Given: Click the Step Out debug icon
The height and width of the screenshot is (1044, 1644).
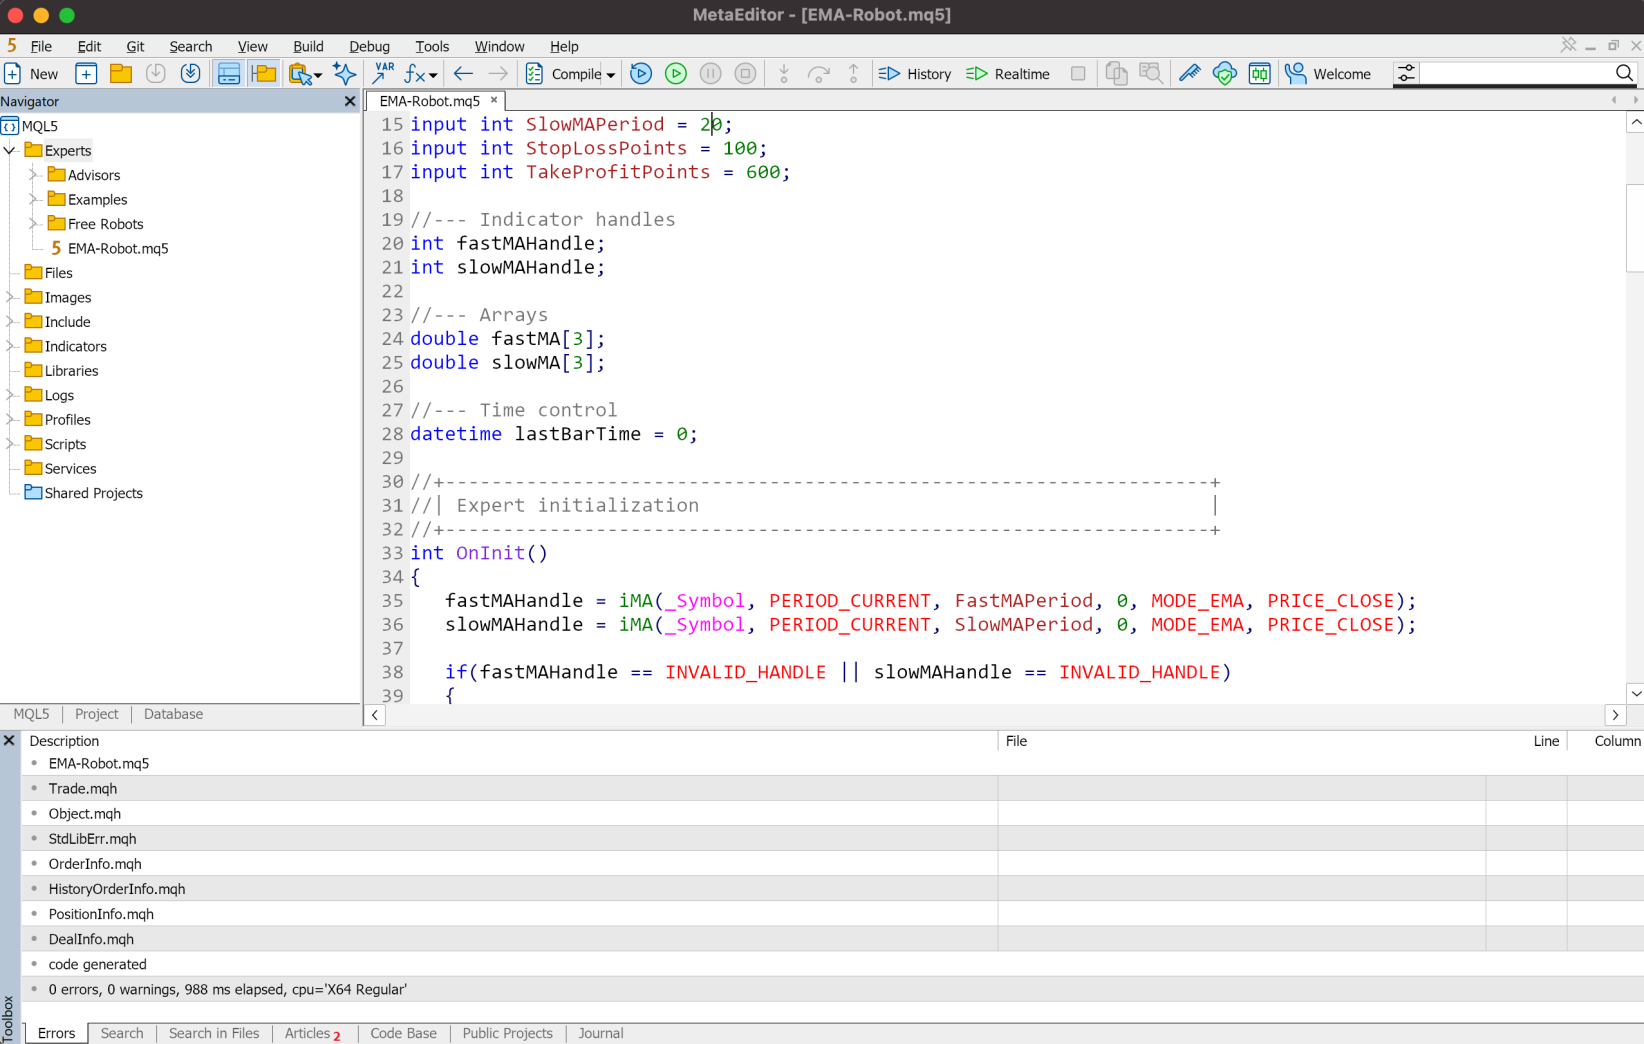Looking at the screenshot, I should [x=853, y=74].
